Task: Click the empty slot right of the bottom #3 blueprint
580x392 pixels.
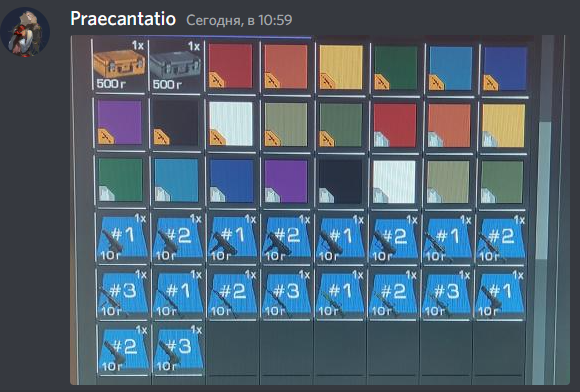Action: click(x=233, y=349)
